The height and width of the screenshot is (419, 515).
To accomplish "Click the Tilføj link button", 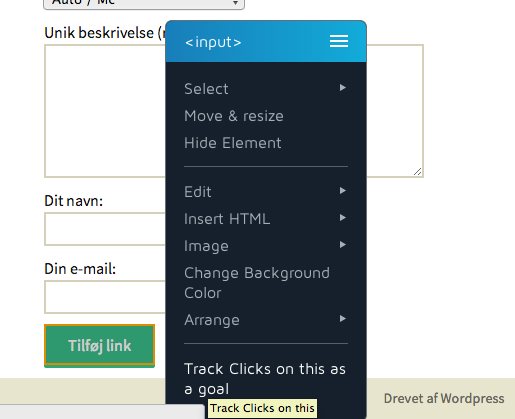I will (99, 345).
